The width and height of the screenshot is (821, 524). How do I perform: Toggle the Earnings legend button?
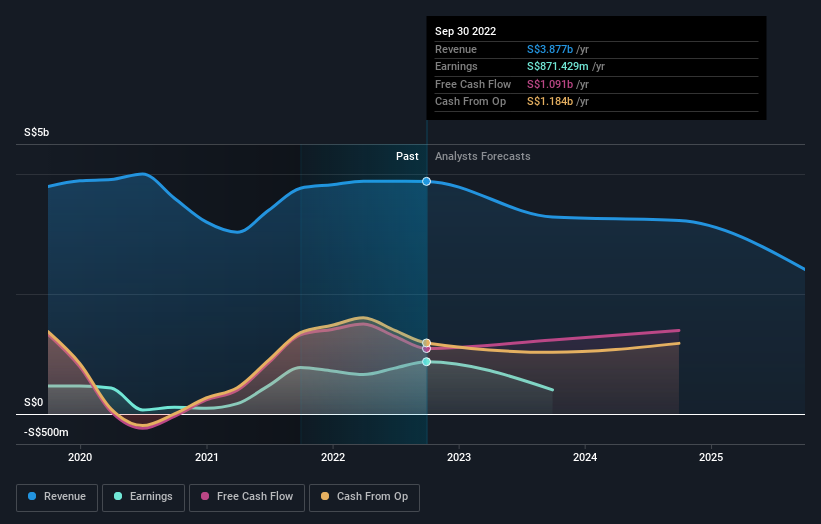[143, 497]
